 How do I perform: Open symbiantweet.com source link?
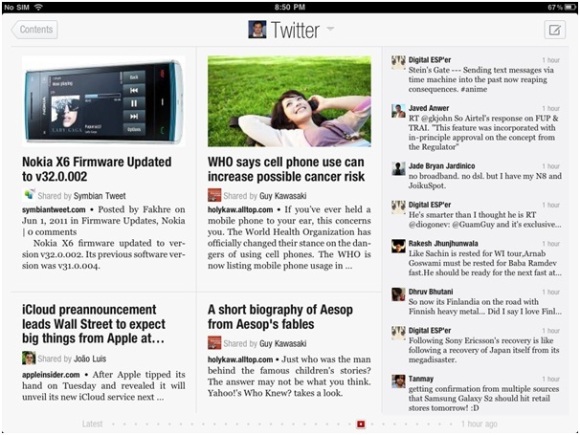[x=54, y=210]
